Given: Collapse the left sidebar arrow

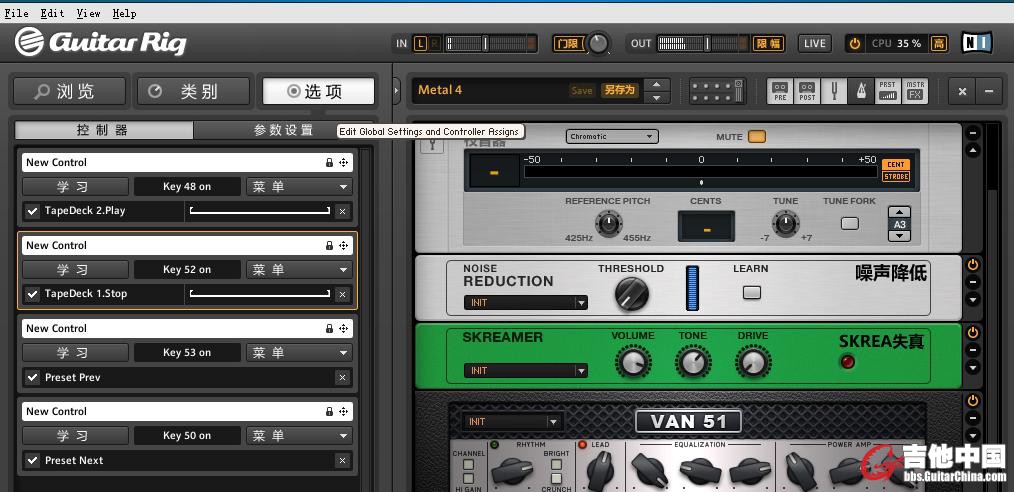Looking at the screenshot, I should click(396, 91).
